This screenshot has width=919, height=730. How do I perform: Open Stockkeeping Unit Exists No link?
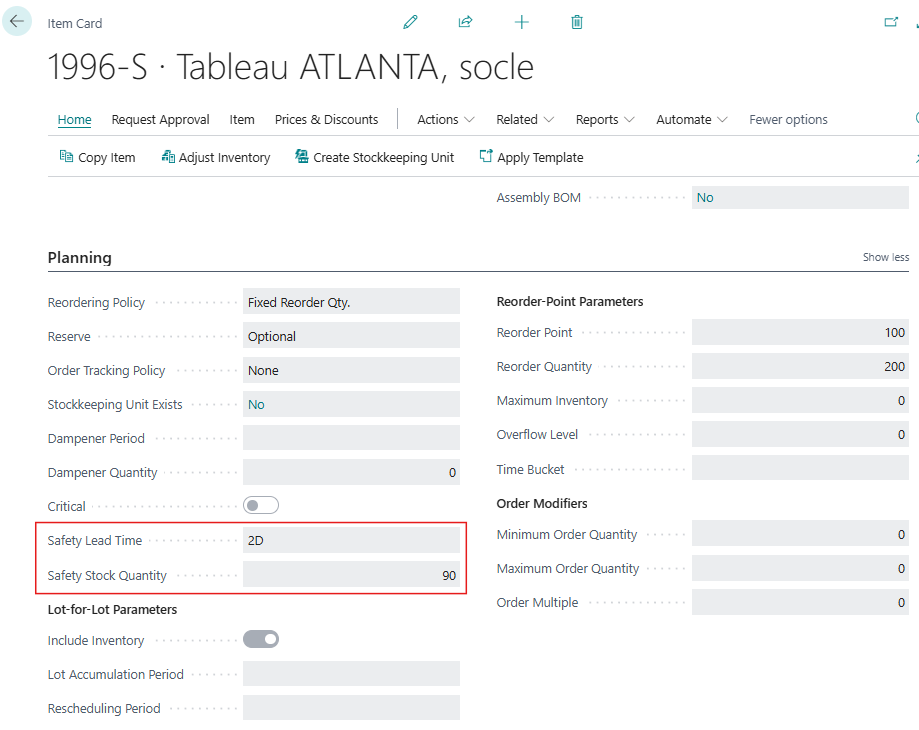click(256, 405)
